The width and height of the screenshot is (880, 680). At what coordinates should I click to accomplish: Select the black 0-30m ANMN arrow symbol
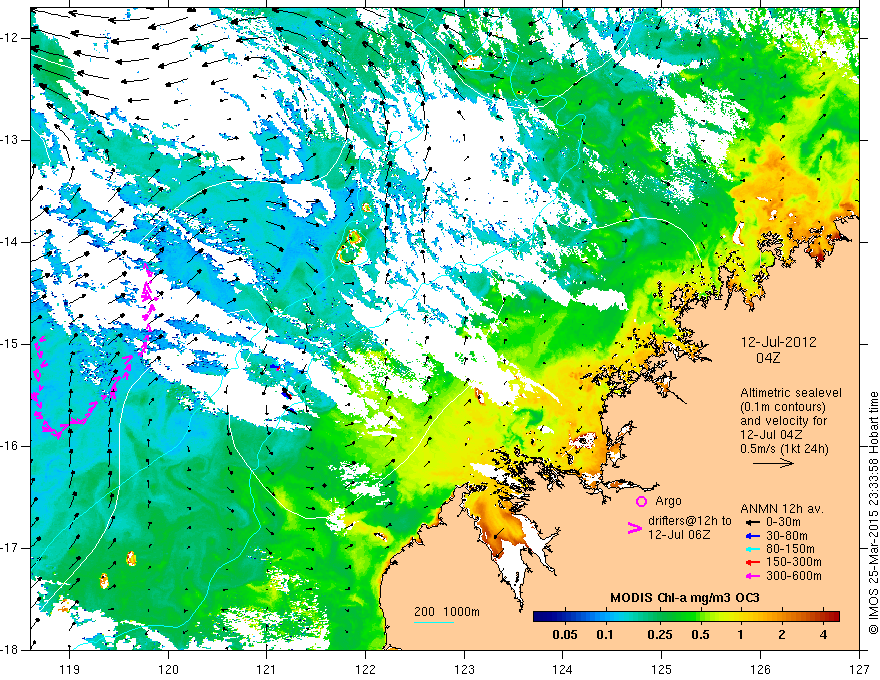tap(752, 522)
